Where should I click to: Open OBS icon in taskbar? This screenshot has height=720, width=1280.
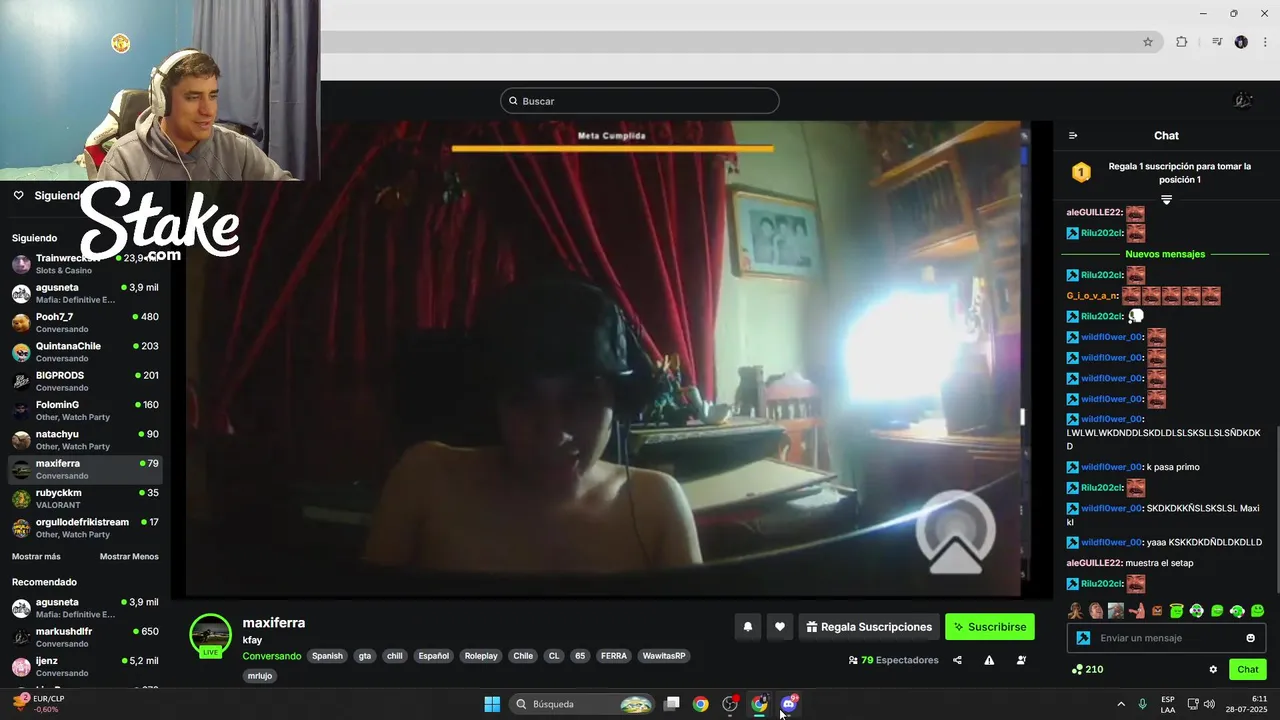730,704
